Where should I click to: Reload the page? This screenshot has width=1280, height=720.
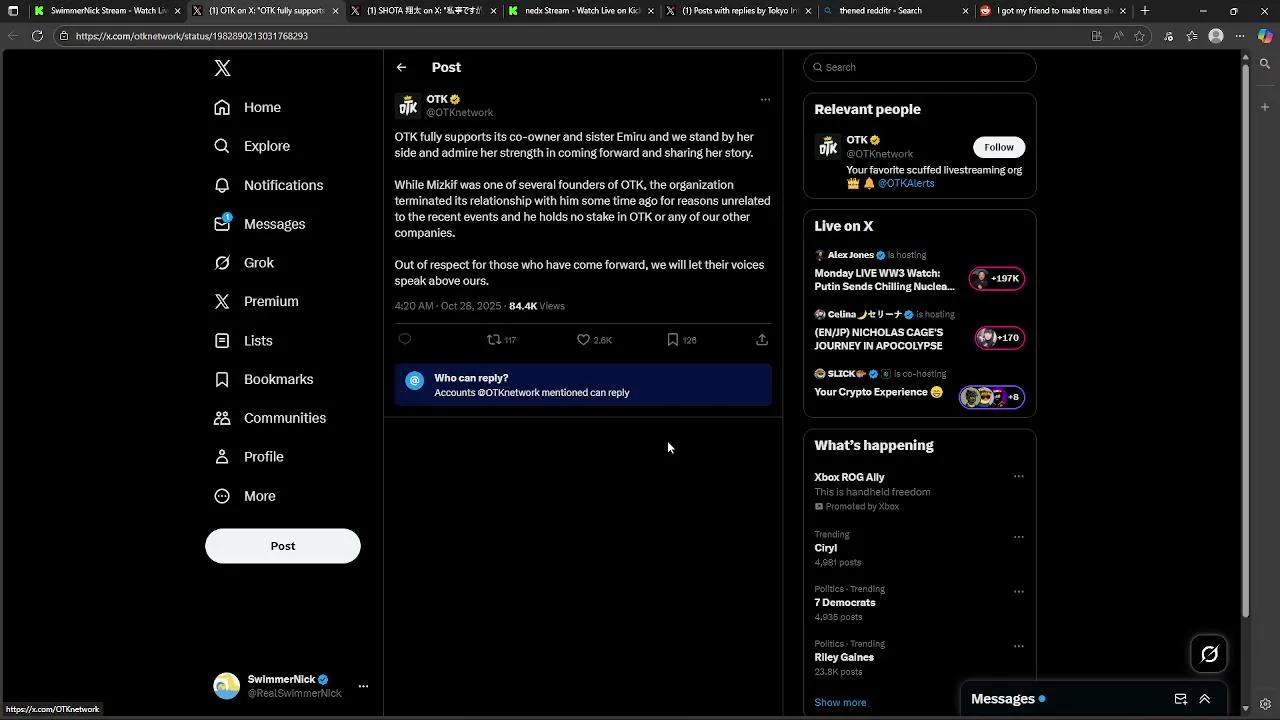(37, 36)
